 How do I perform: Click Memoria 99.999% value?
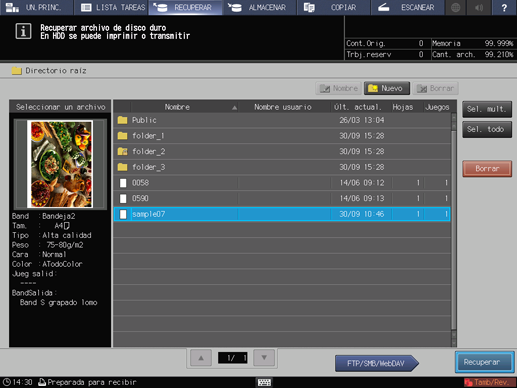point(499,43)
